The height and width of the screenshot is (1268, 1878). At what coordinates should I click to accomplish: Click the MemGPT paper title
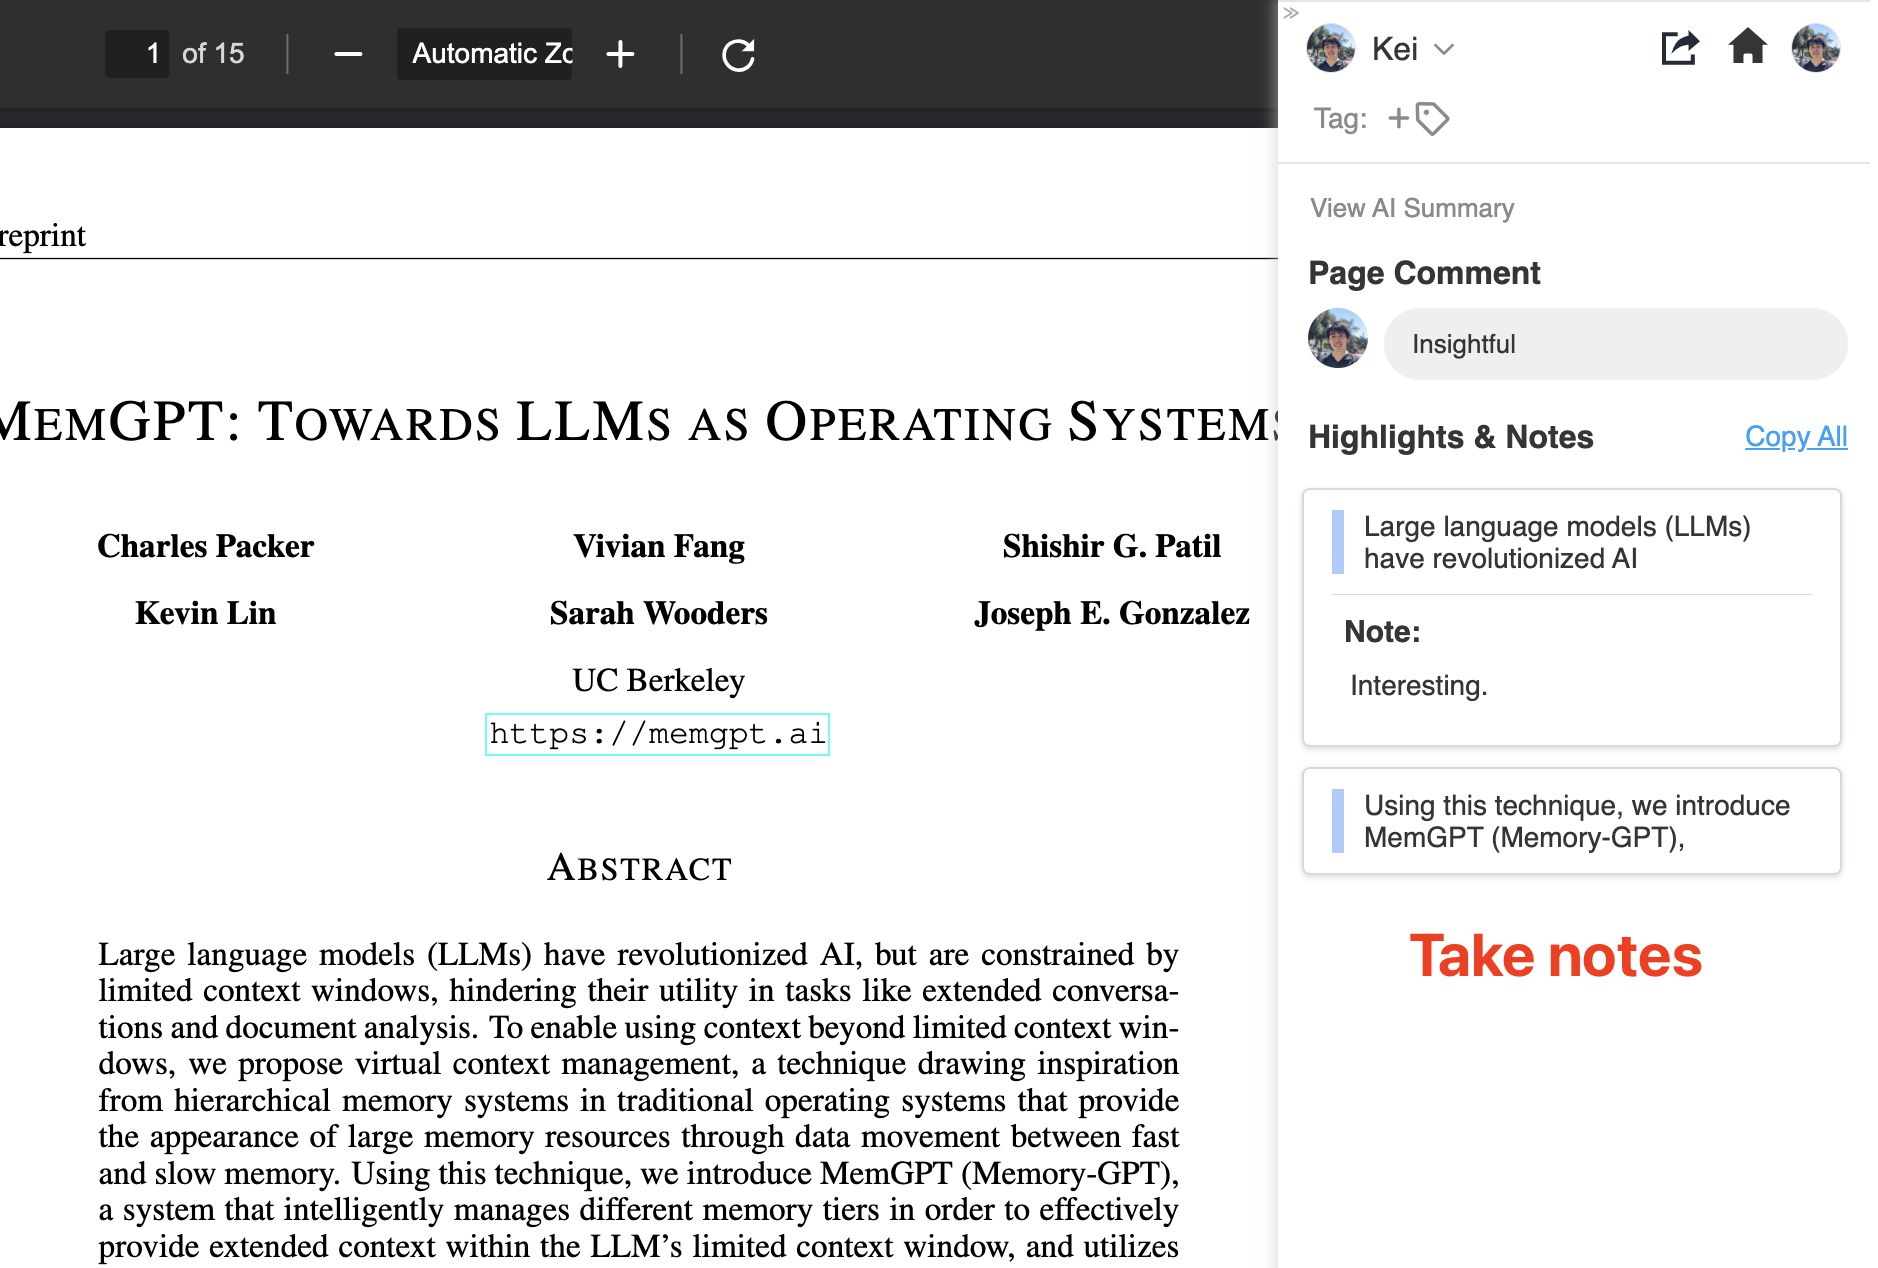tap(639, 421)
